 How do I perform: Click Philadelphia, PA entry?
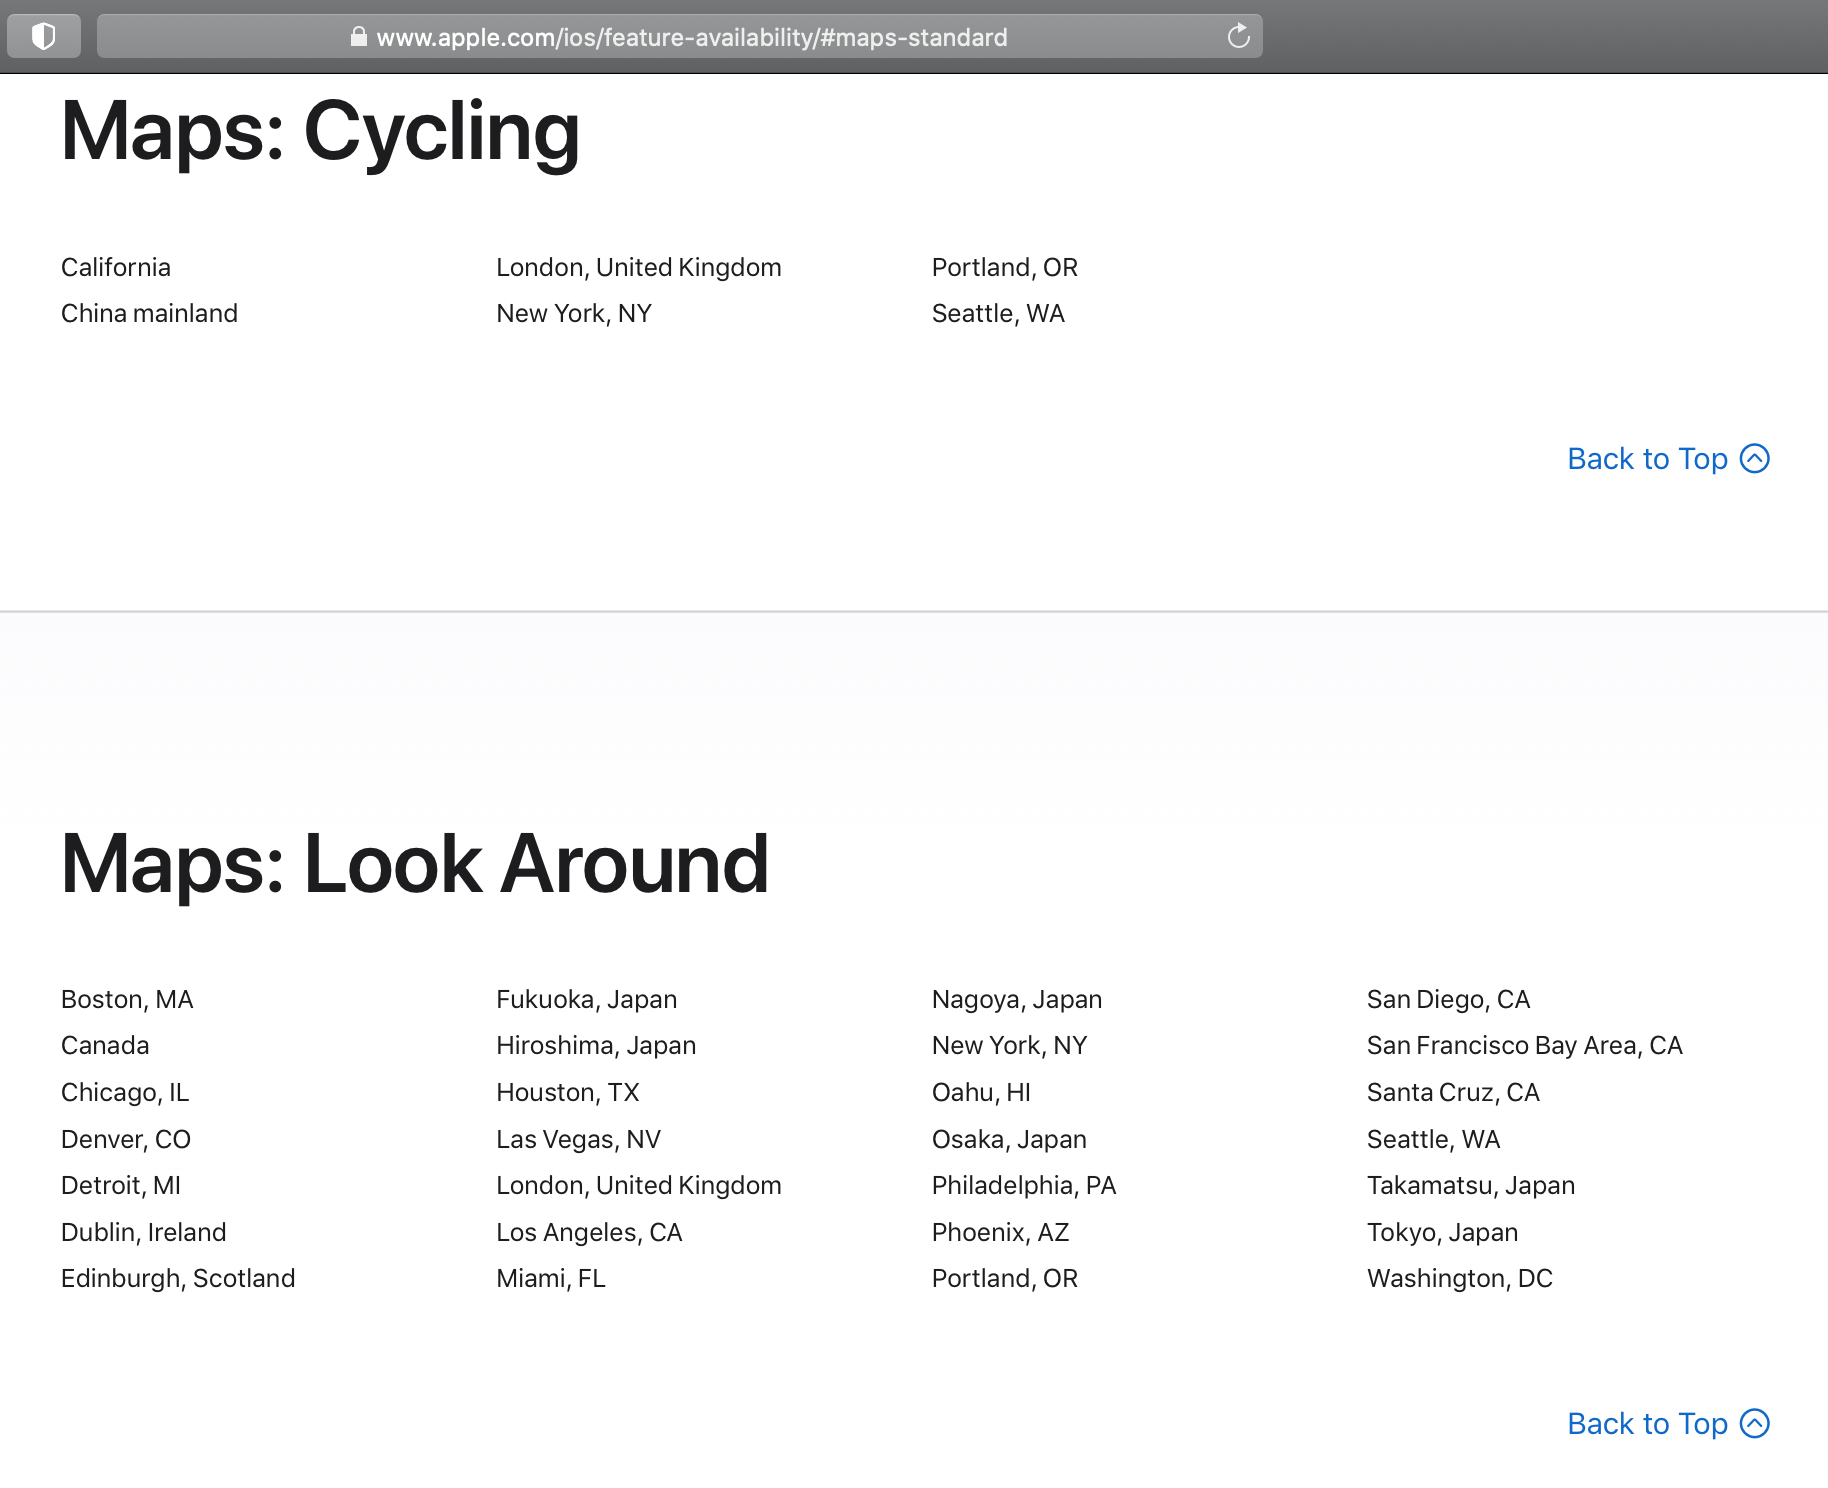point(1024,1186)
